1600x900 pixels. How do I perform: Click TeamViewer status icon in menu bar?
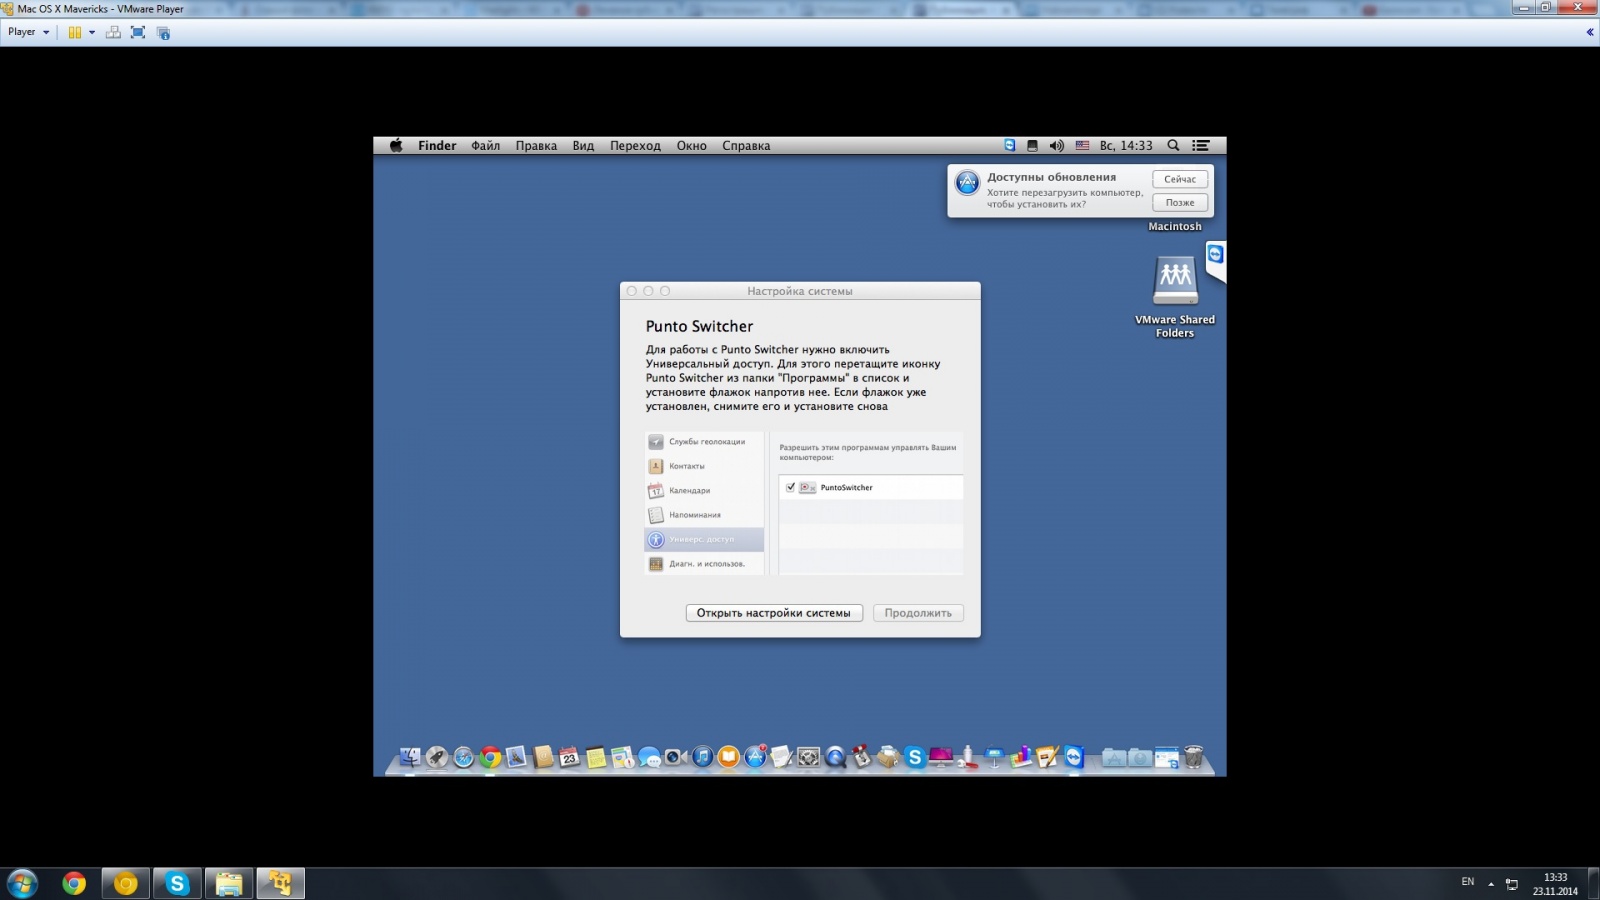pyautogui.click(x=1009, y=145)
